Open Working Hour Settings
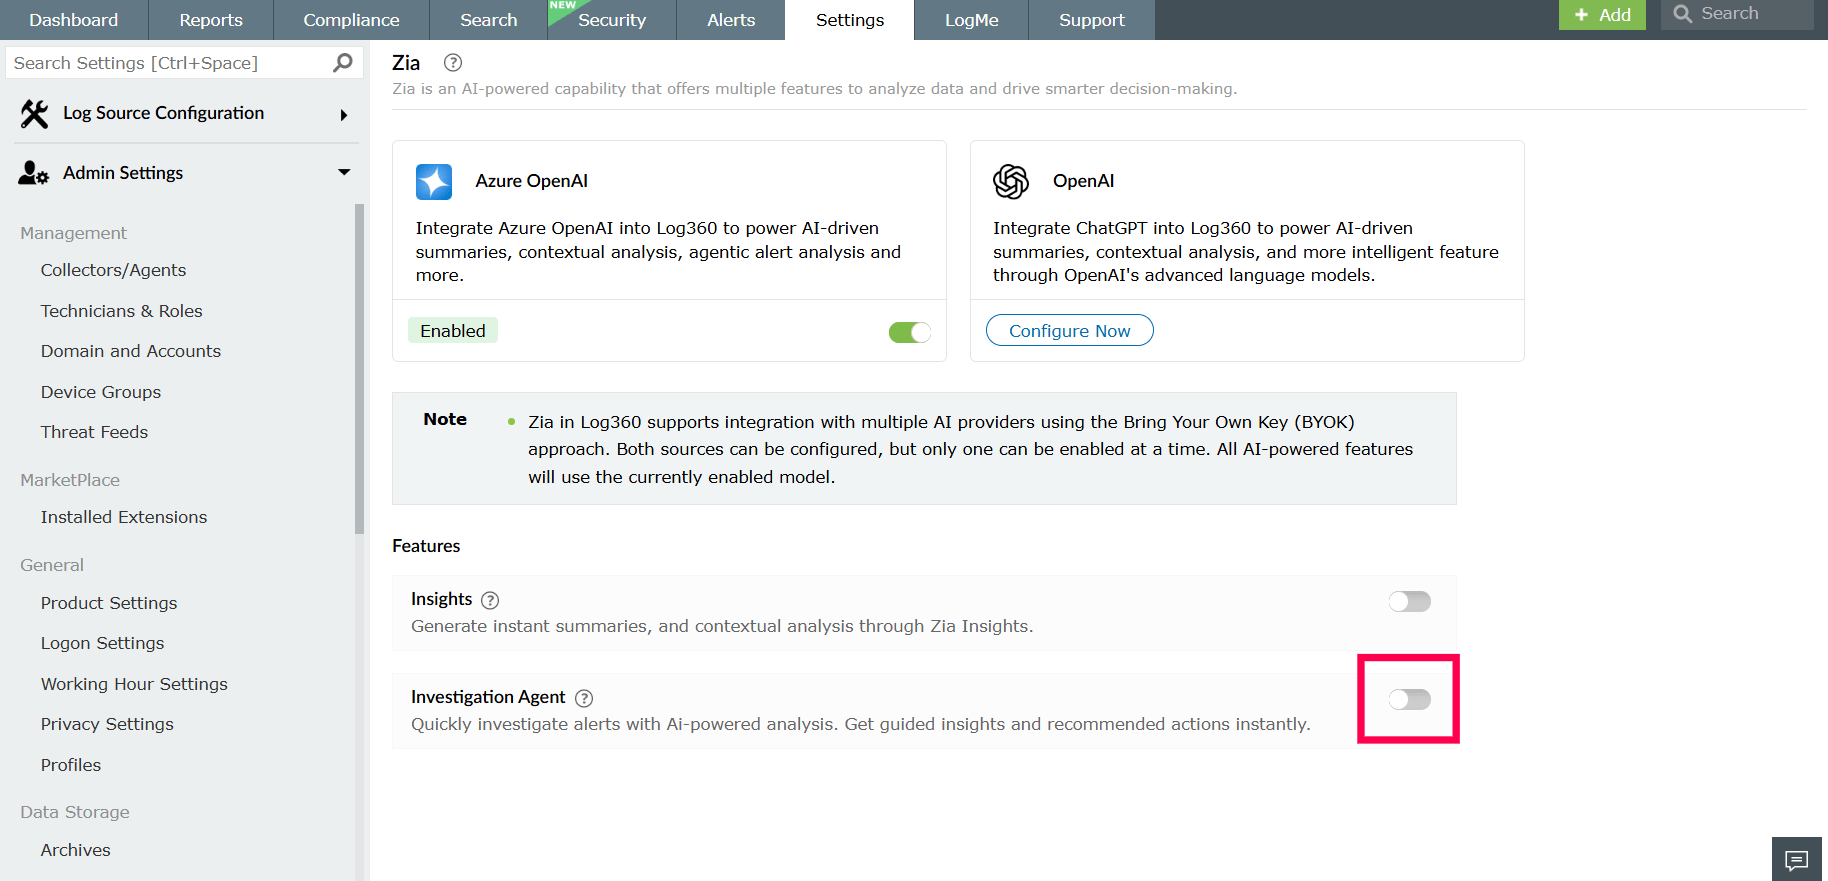This screenshot has width=1828, height=881. point(134,684)
